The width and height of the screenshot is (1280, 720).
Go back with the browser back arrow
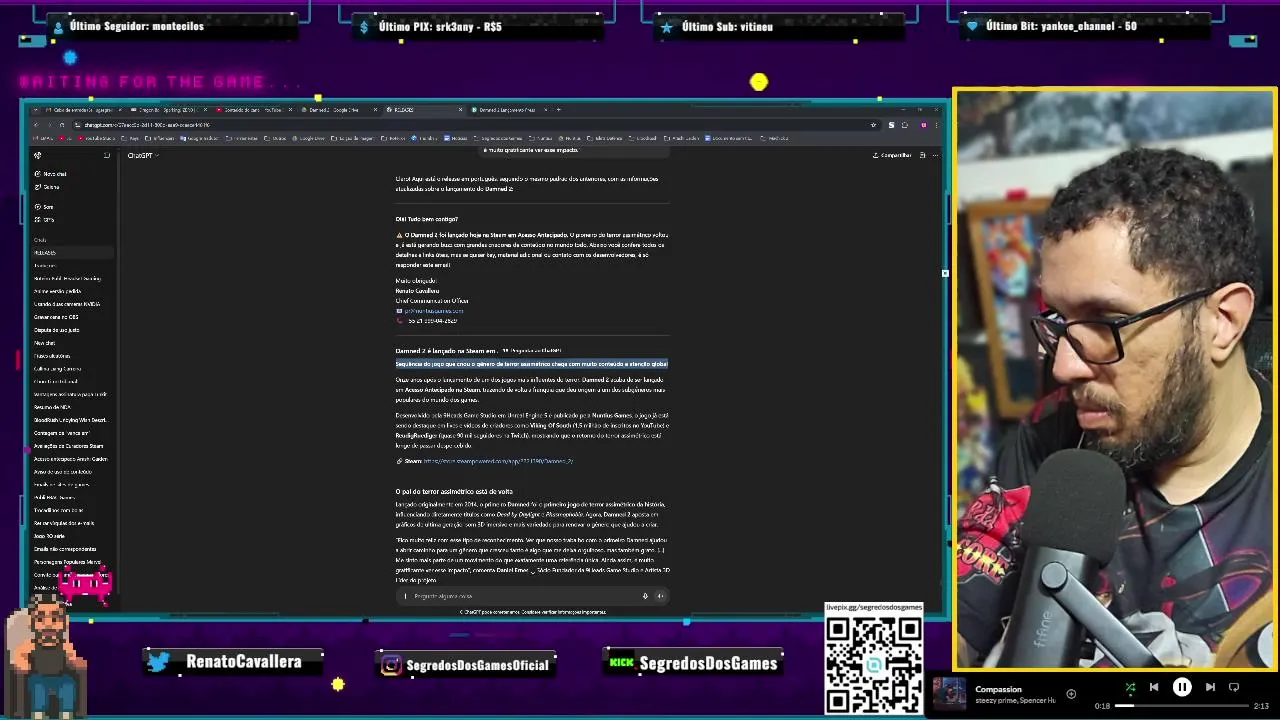point(35,125)
